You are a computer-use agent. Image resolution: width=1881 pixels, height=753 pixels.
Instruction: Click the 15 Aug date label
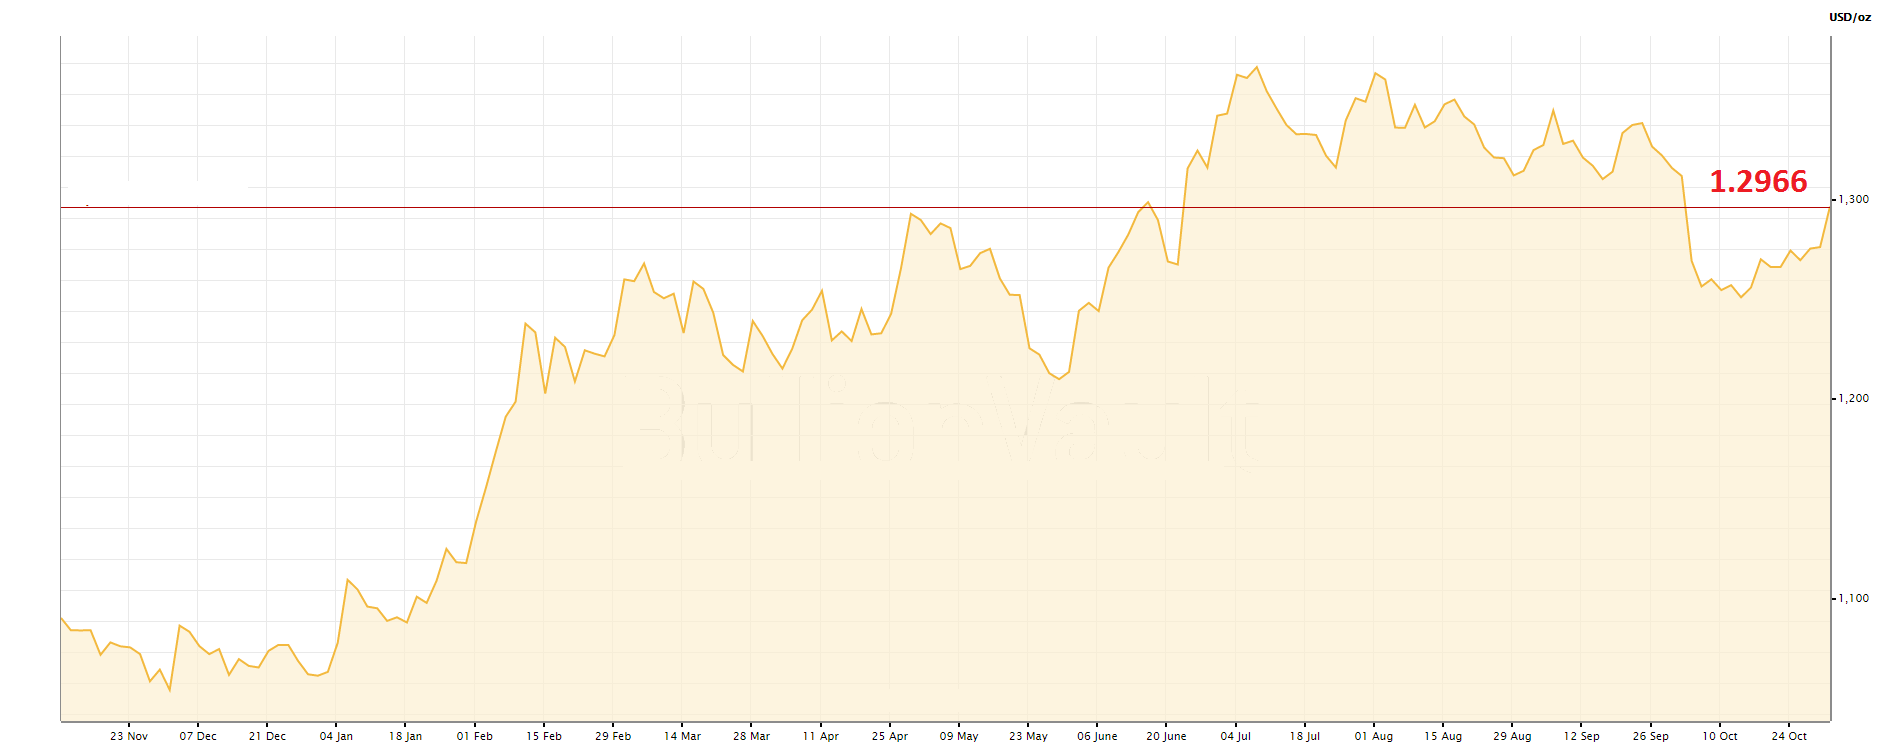click(x=1443, y=736)
